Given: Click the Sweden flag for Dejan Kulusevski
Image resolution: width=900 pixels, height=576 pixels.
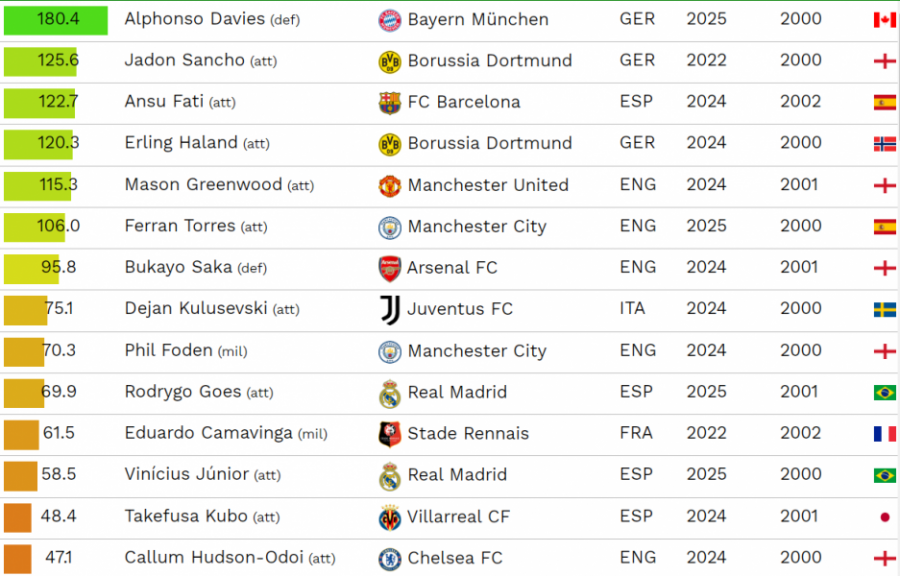Looking at the screenshot, I should [x=885, y=309].
